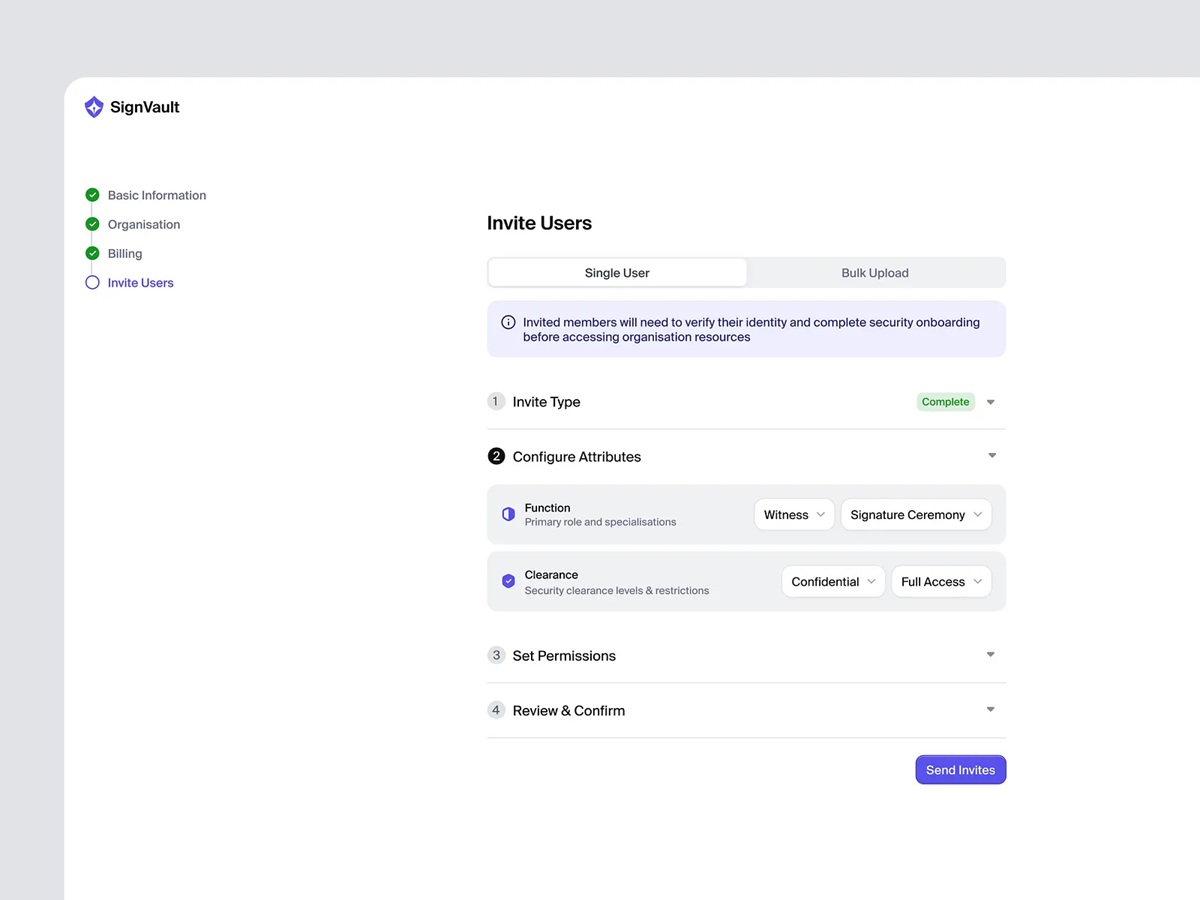Click the green check beside Basic Information
1200x900 pixels.
tap(92, 195)
